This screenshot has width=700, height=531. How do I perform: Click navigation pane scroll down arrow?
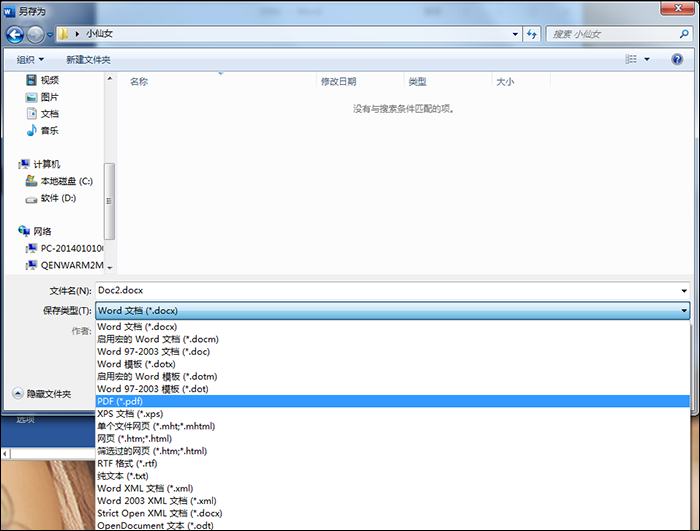(x=109, y=268)
